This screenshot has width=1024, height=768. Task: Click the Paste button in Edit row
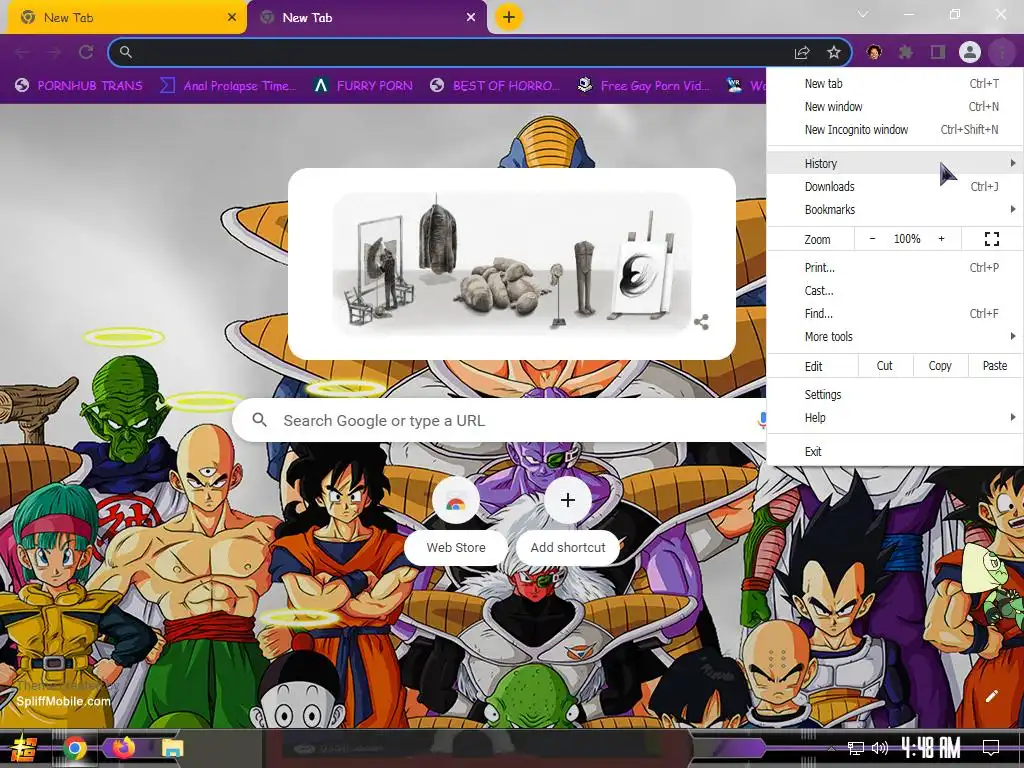(x=995, y=366)
